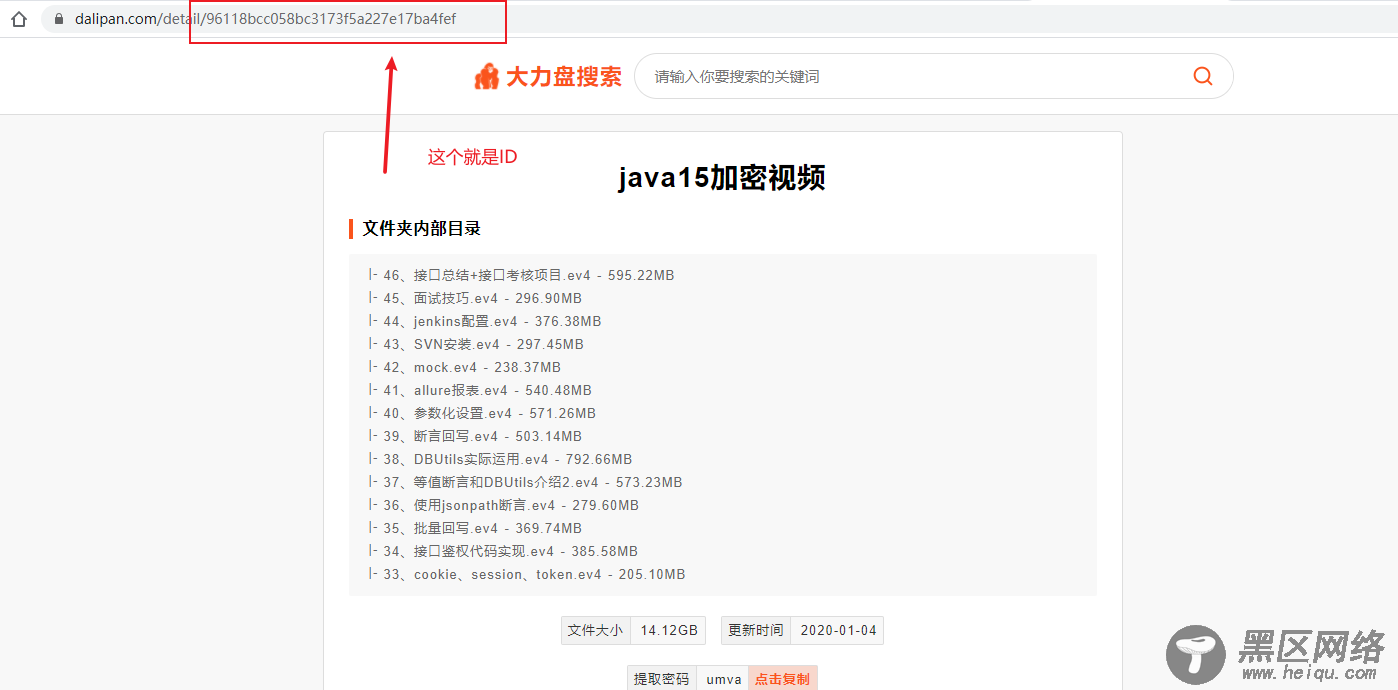Click the 提取密码 label

[661, 679]
